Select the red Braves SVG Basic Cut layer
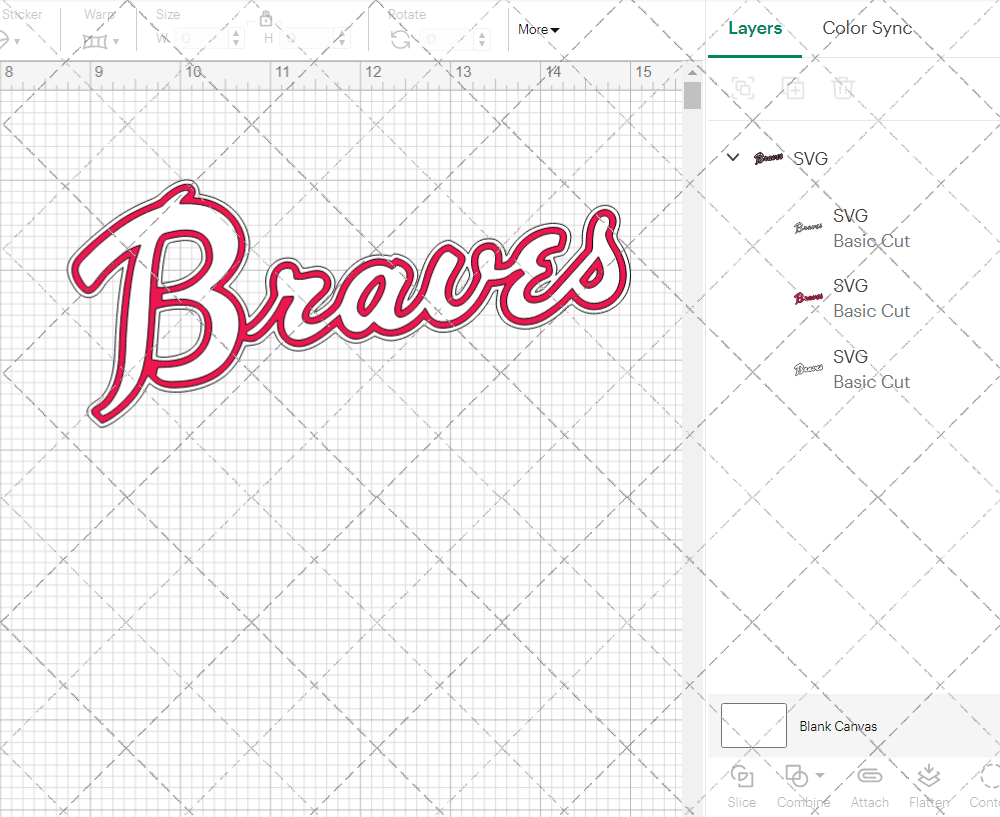Viewport: 1000px width, 817px height. (x=853, y=298)
